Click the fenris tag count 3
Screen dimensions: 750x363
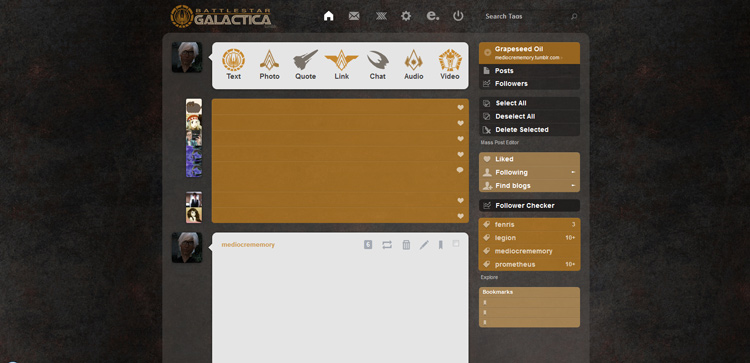573,224
